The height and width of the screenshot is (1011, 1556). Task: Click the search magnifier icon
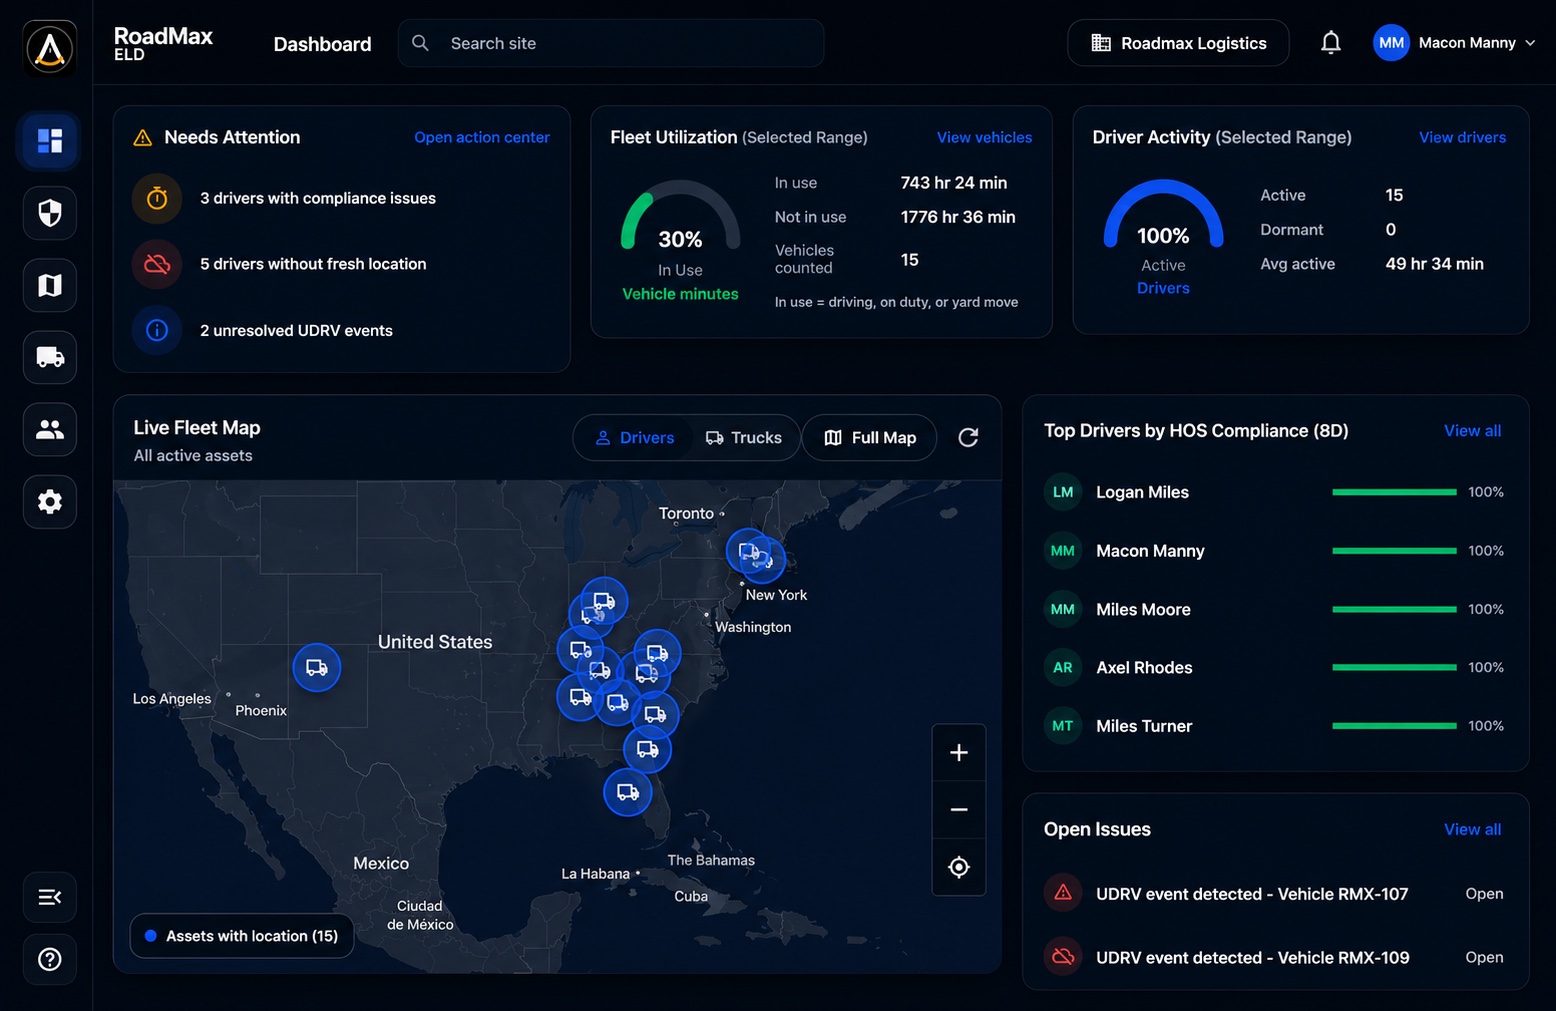point(421,43)
